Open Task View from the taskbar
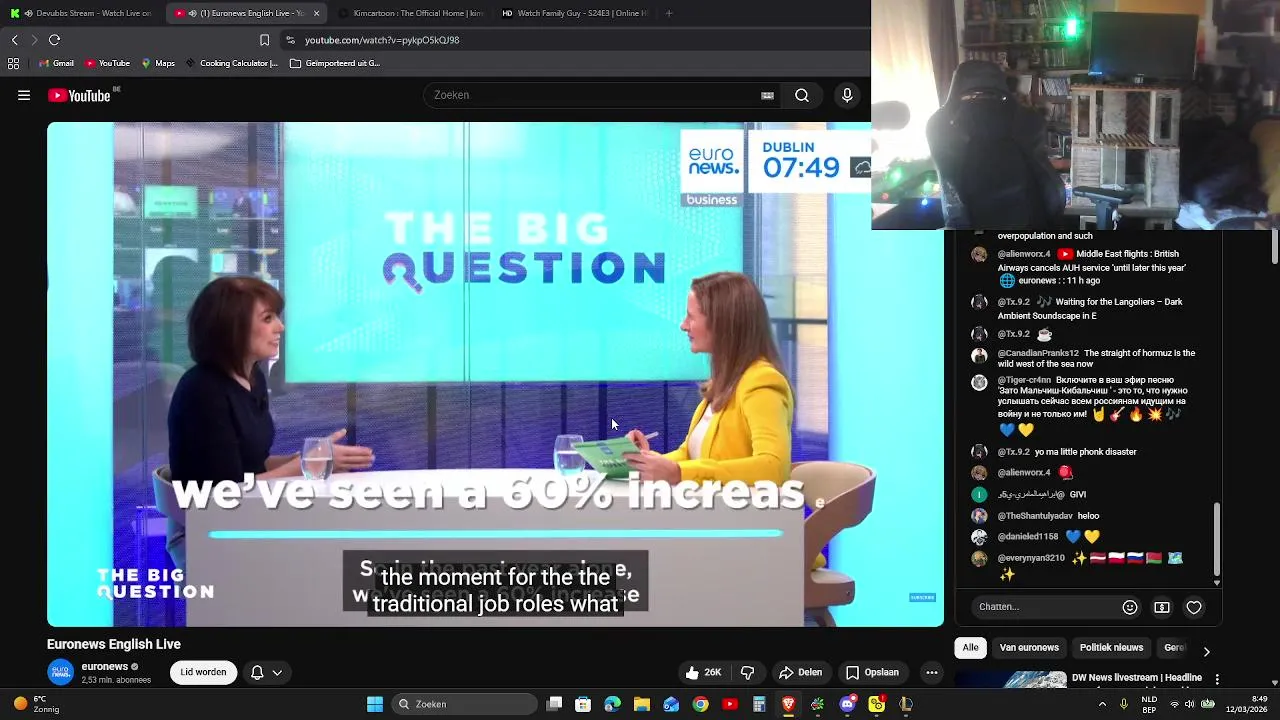The image size is (1280, 720). click(x=554, y=704)
